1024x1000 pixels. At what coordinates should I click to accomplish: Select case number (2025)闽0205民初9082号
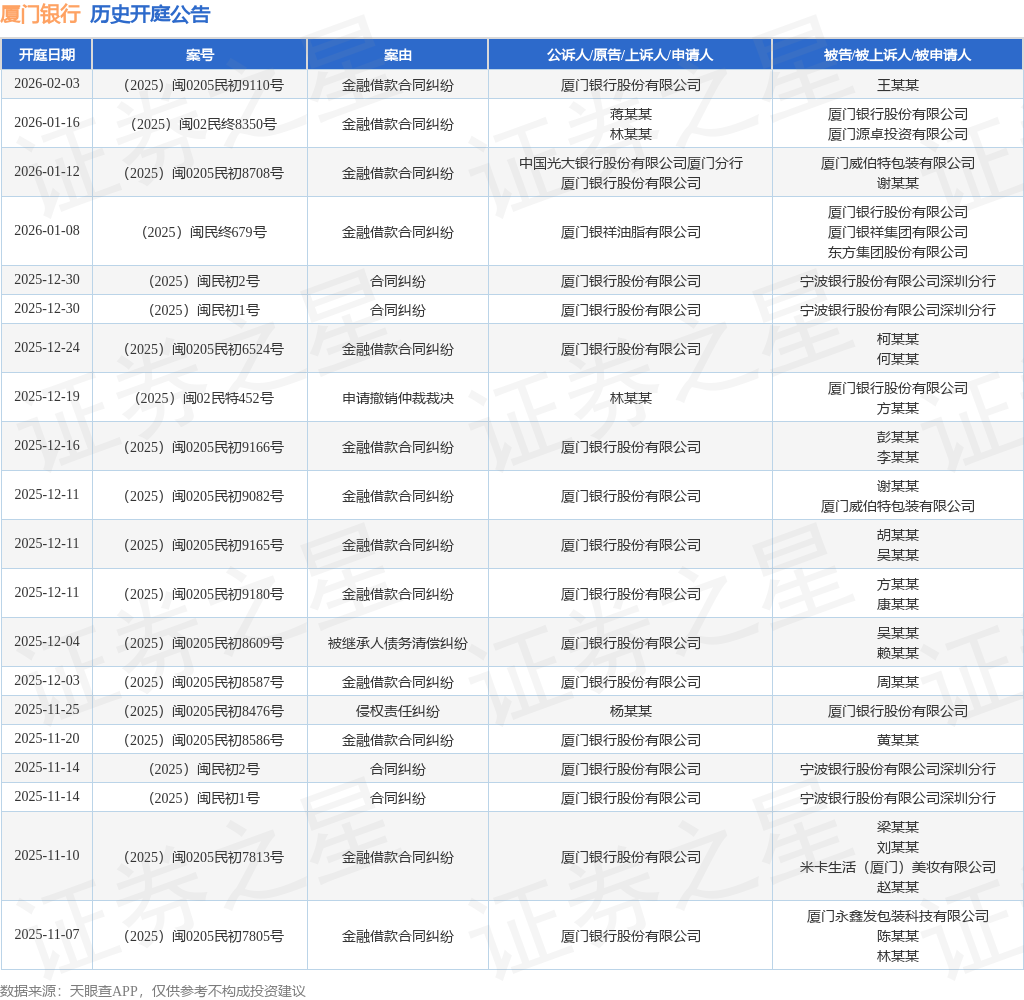tap(204, 496)
